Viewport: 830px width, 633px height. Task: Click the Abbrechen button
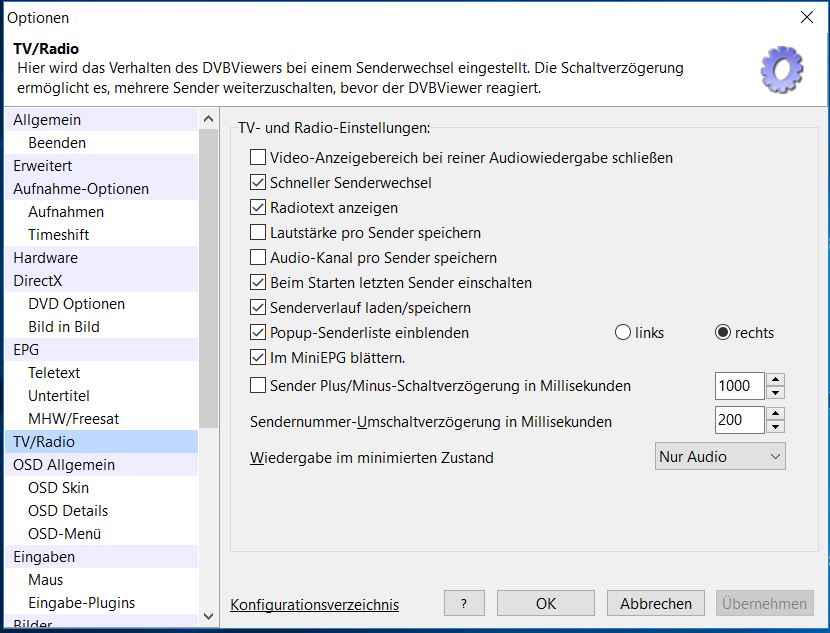pos(655,603)
